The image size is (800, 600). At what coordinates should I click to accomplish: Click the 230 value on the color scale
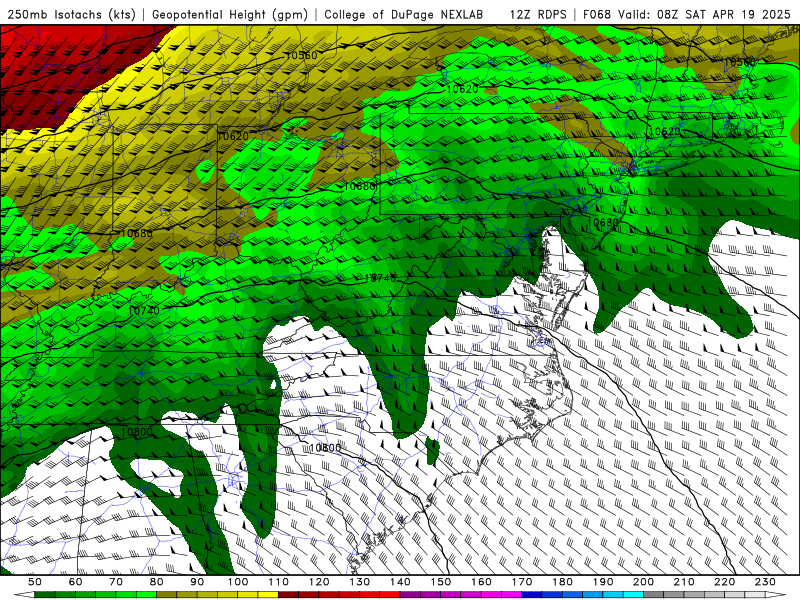point(766,582)
